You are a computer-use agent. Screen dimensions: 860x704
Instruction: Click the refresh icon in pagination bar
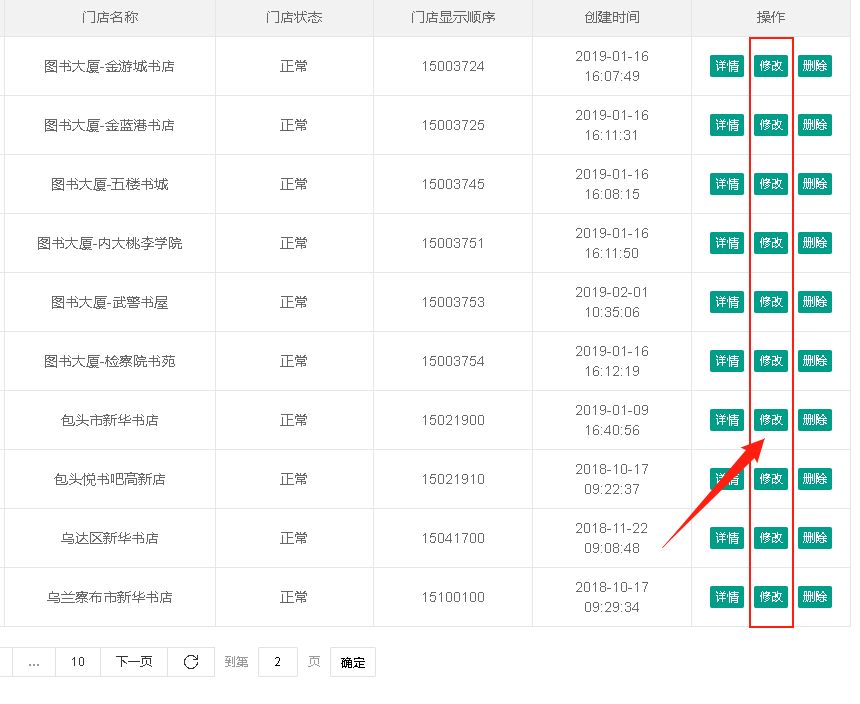click(x=191, y=662)
